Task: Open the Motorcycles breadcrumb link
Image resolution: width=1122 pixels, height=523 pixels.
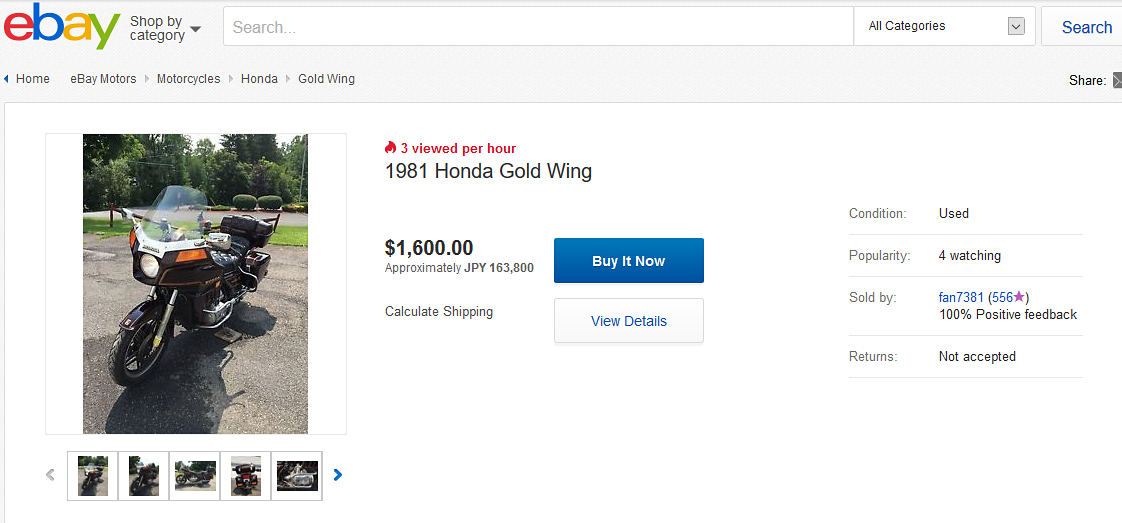Action: (188, 79)
